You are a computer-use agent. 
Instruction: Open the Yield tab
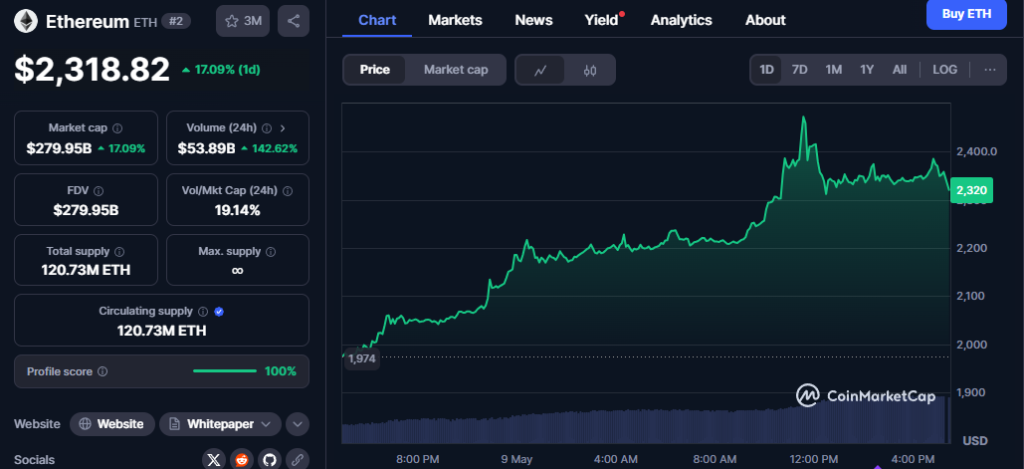pos(601,20)
